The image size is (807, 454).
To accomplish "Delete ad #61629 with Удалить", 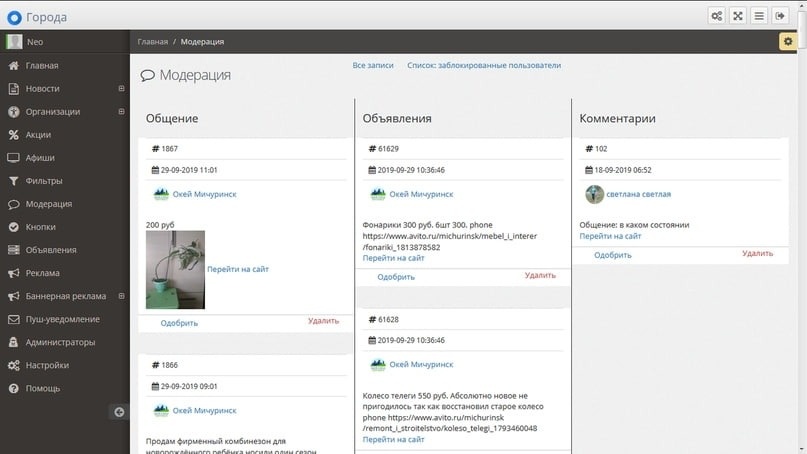I will 540,275.
